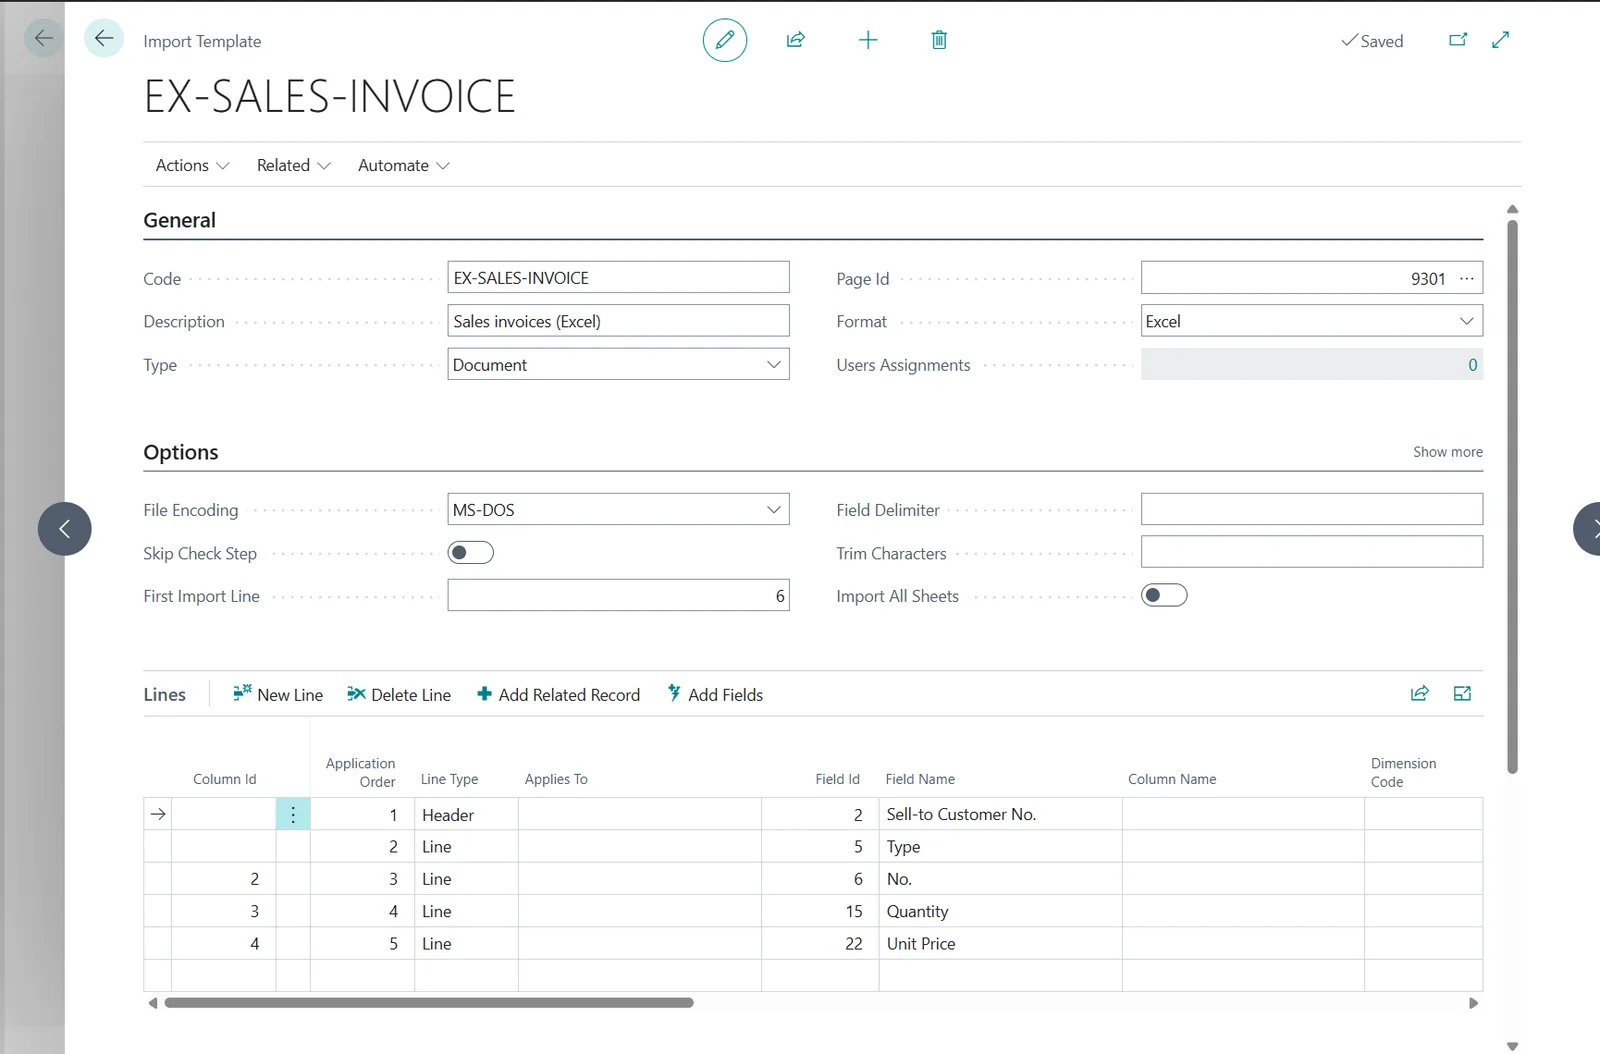This screenshot has width=1600, height=1054.
Task: Click the Delete Line action
Action: coord(399,694)
